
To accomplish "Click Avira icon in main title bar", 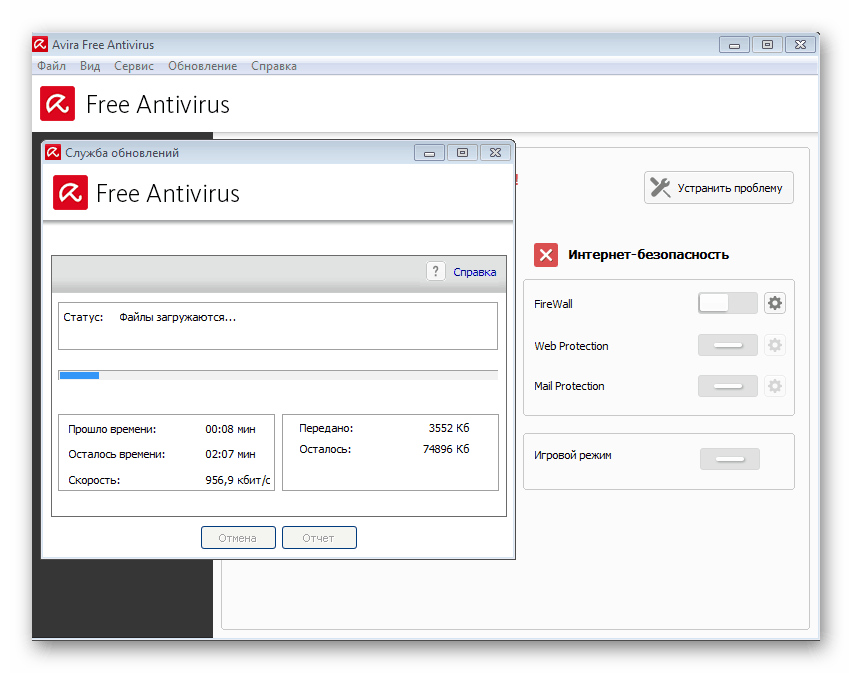I will pos(40,45).
